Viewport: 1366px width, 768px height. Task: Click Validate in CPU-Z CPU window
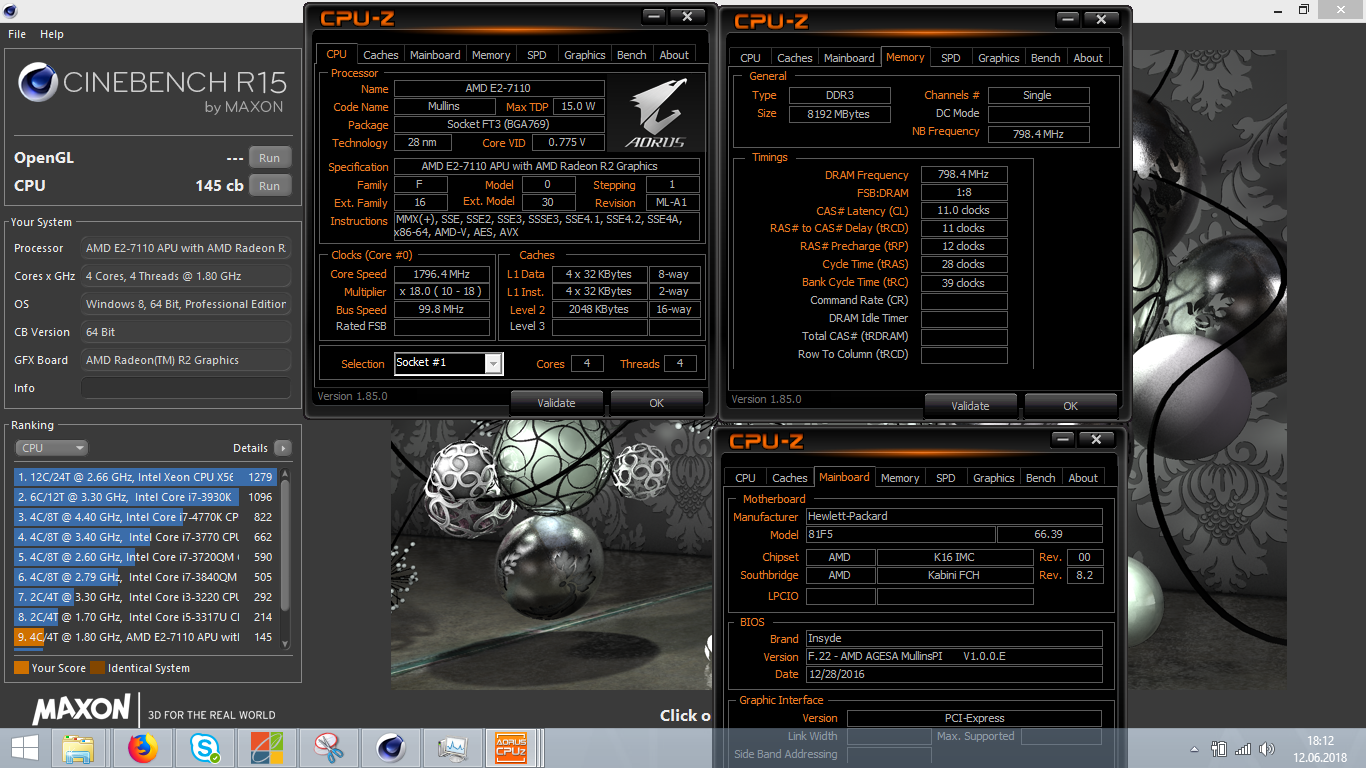pos(556,403)
